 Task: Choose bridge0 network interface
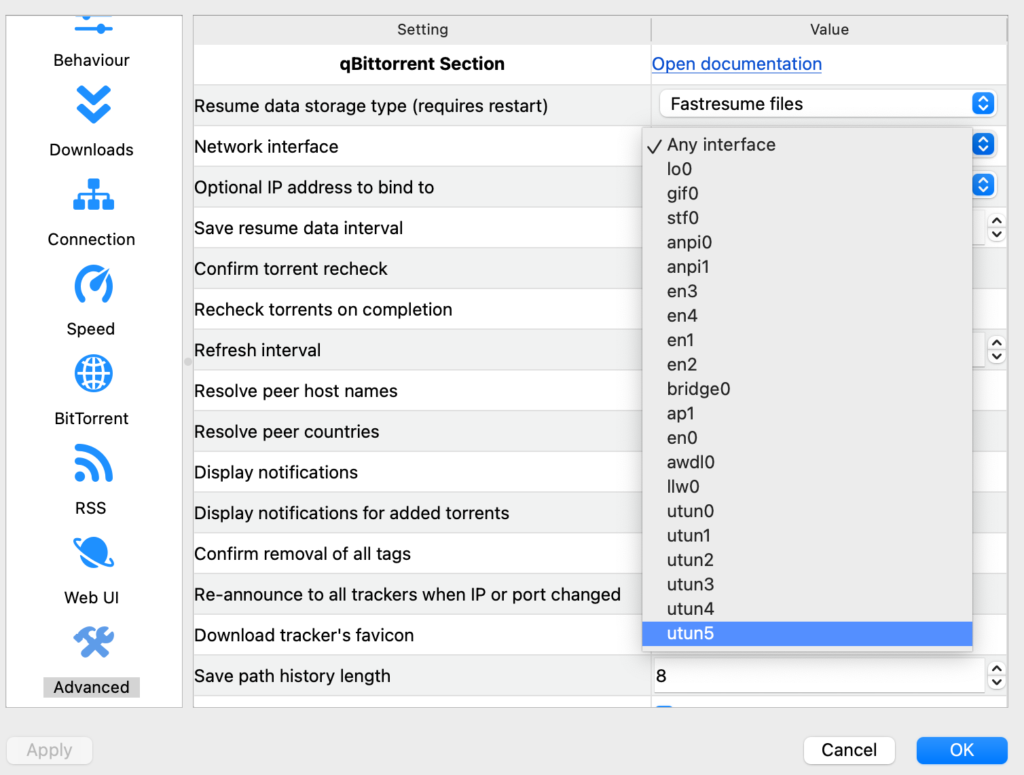click(x=807, y=389)
